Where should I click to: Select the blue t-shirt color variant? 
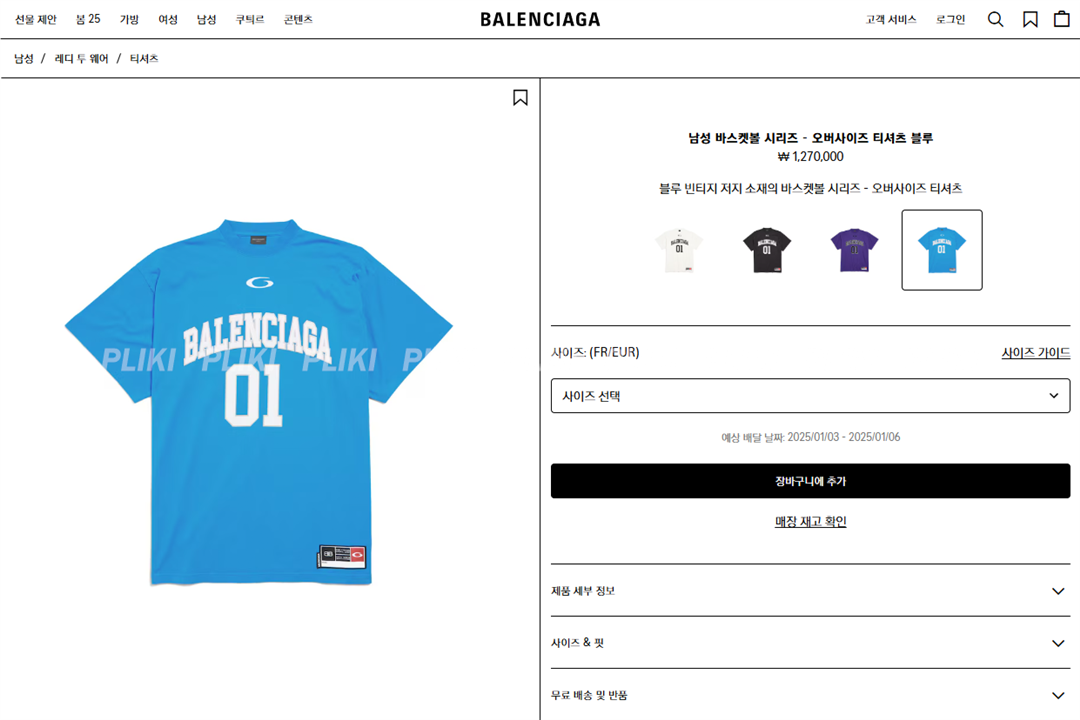pyautogui.click(x=942, y=250)
